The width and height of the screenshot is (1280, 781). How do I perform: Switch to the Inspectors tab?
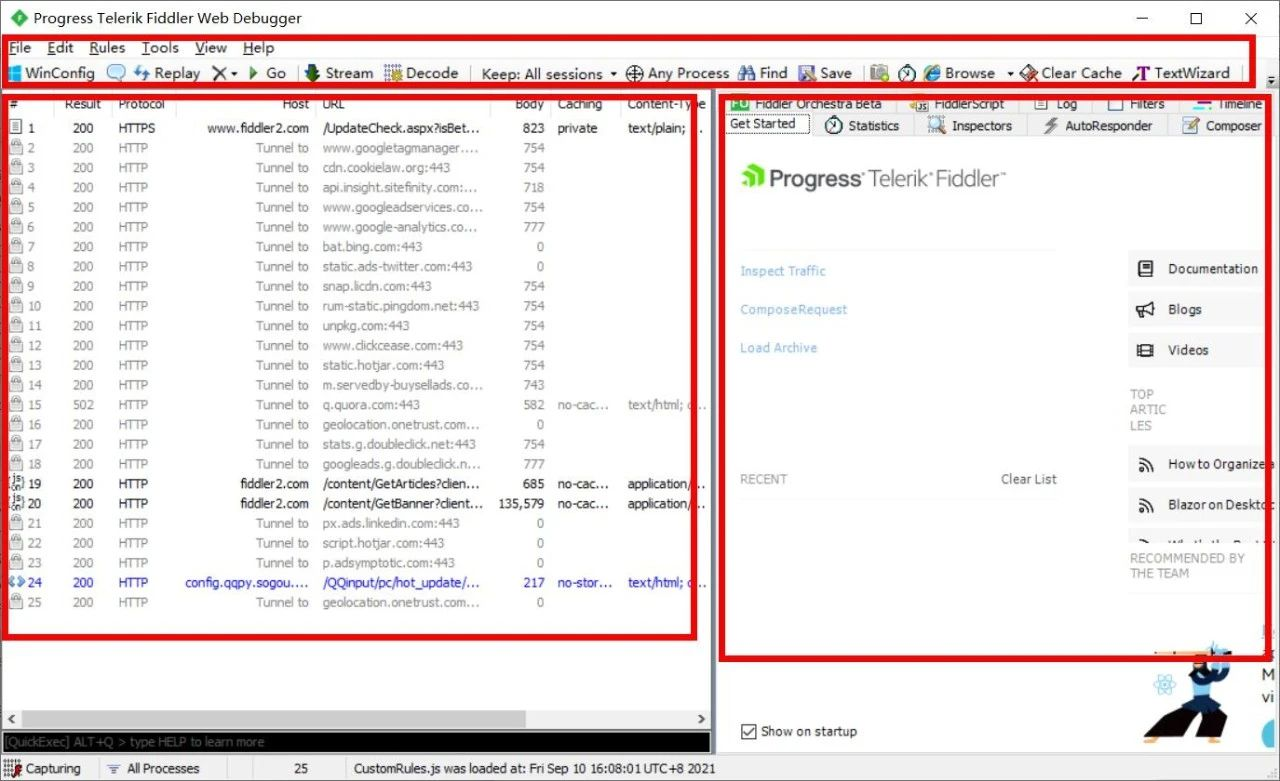[x=971, y=125]
